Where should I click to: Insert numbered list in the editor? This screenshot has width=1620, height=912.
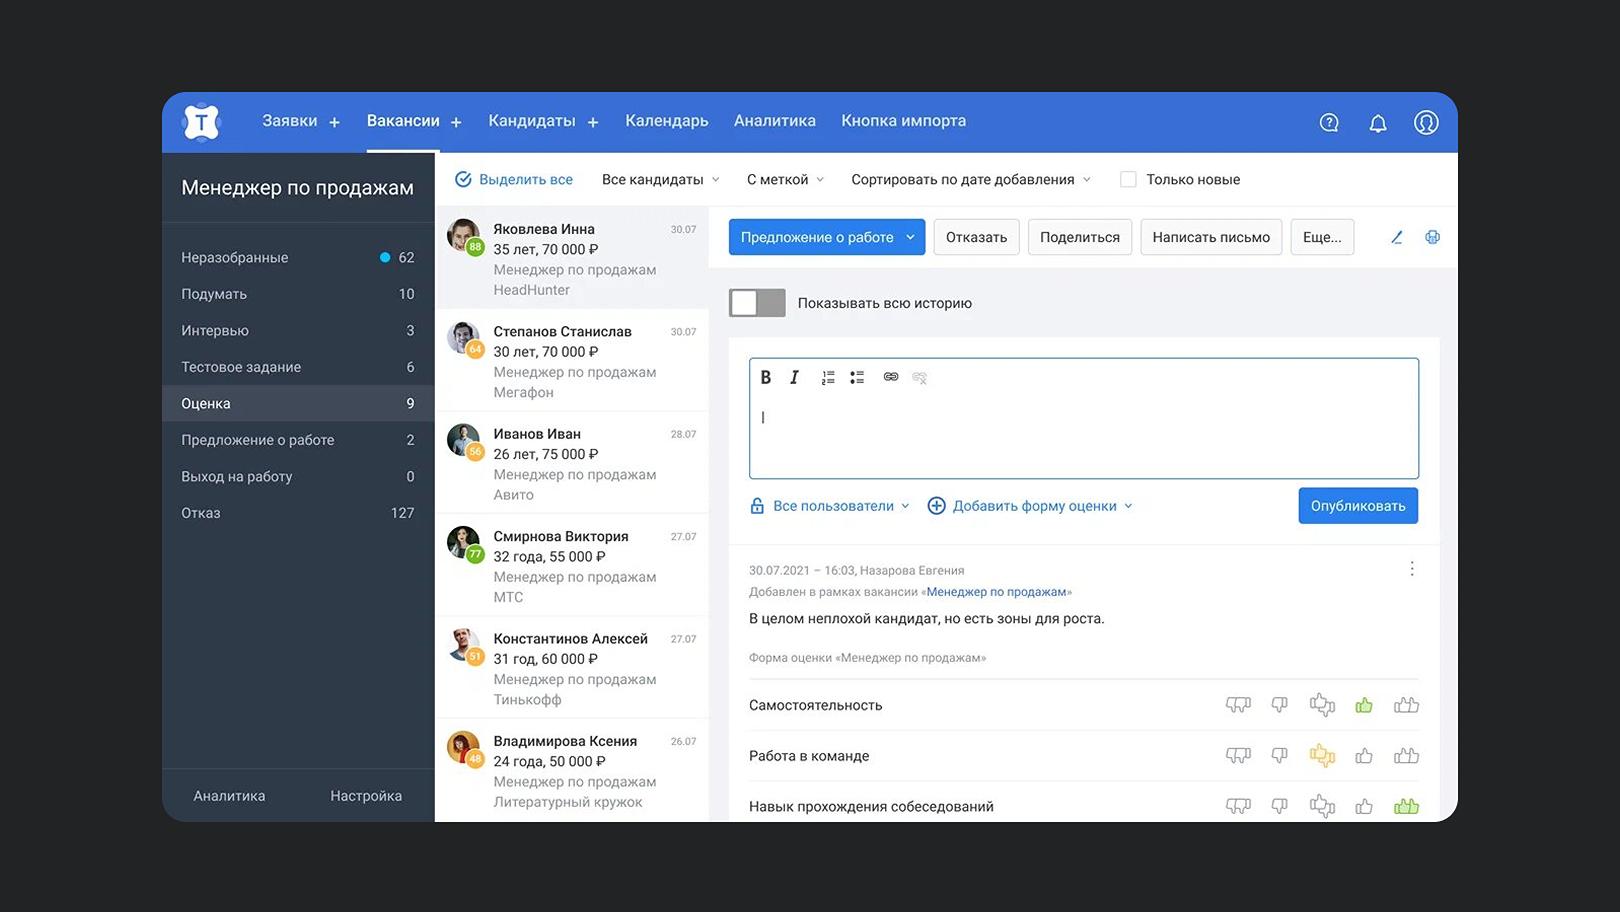point(828,377)
